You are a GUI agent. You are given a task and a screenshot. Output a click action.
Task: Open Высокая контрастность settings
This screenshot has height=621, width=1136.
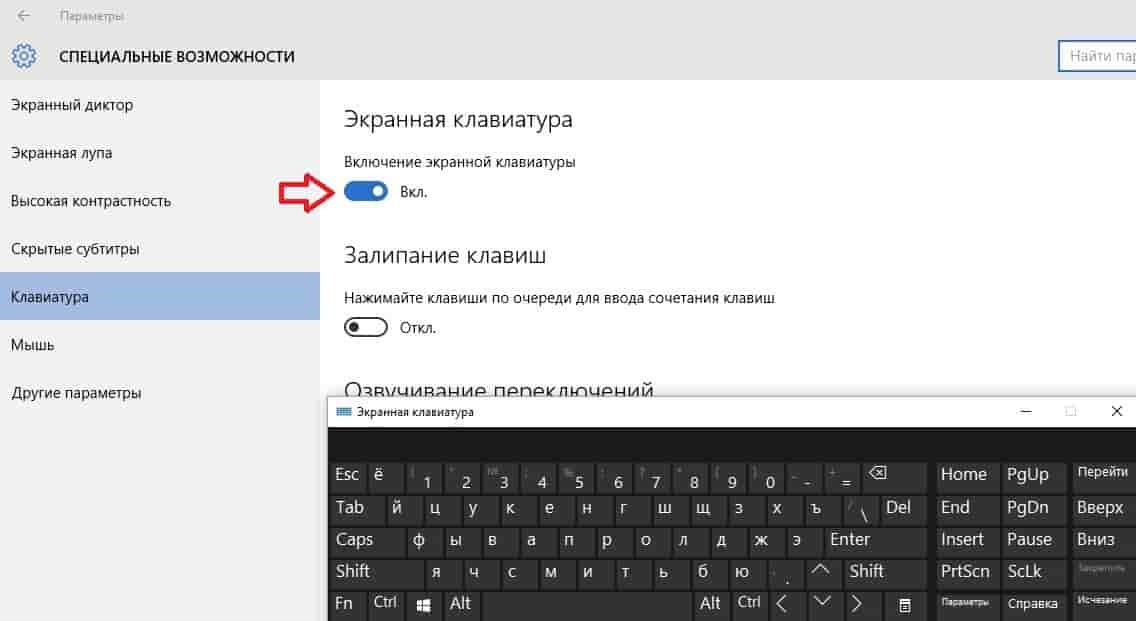(91, 201)
